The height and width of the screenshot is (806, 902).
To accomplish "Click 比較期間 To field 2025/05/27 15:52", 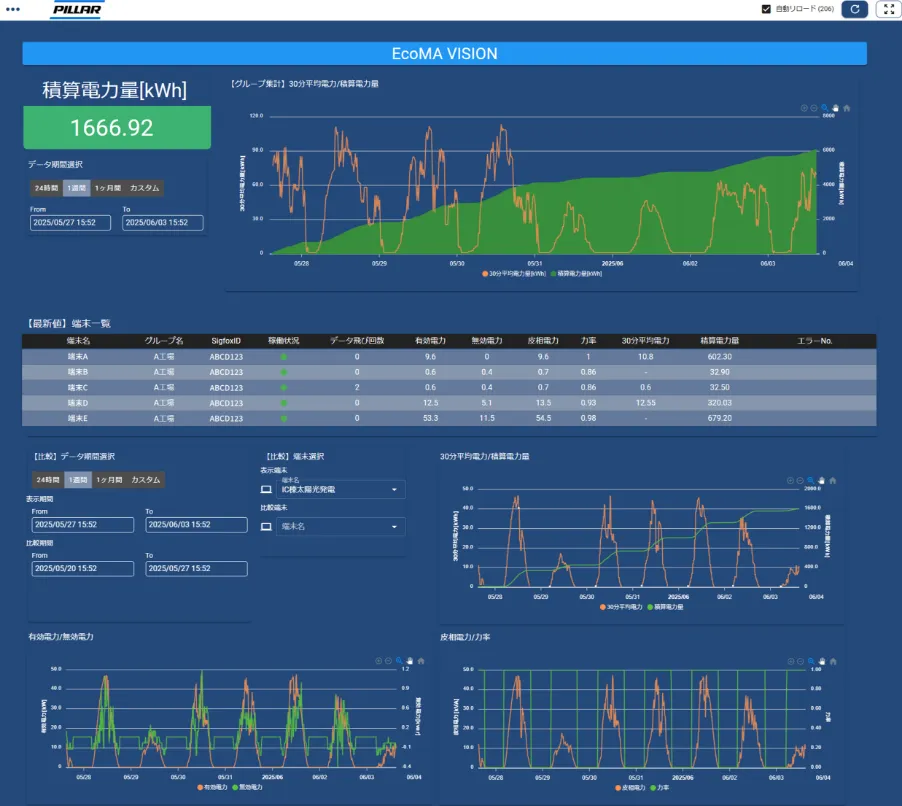I will pyautogui.click(x=197, y=568).
